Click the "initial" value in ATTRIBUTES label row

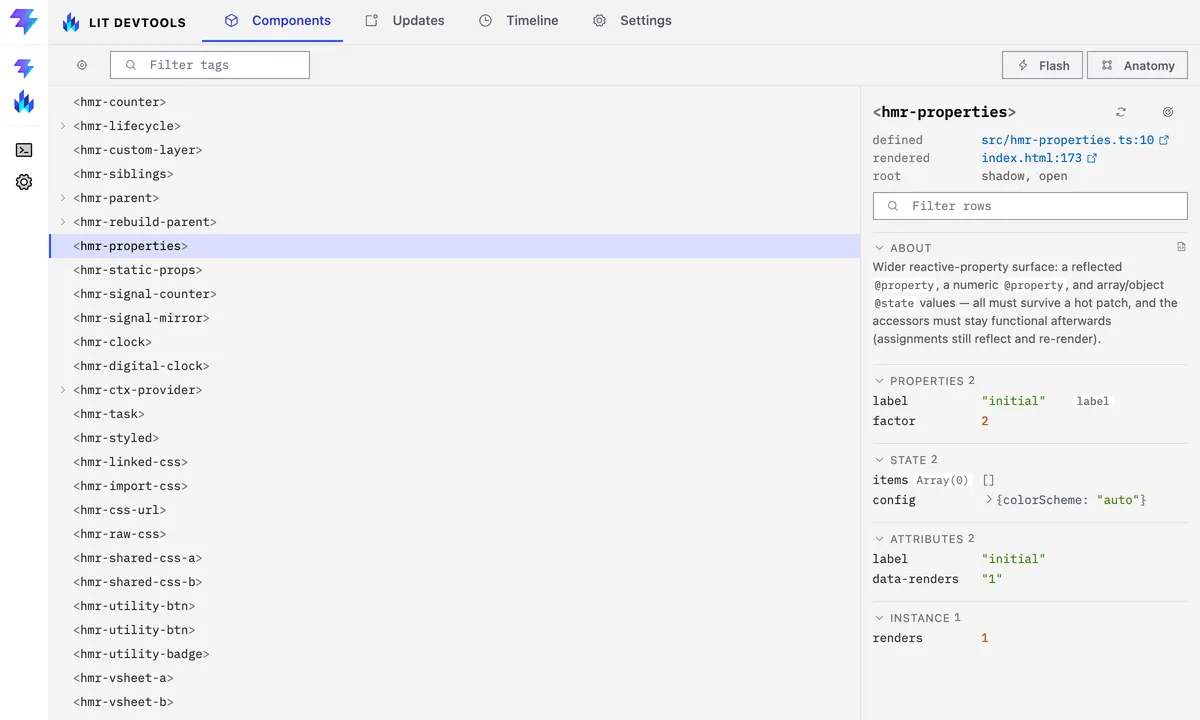point(1013,559)
